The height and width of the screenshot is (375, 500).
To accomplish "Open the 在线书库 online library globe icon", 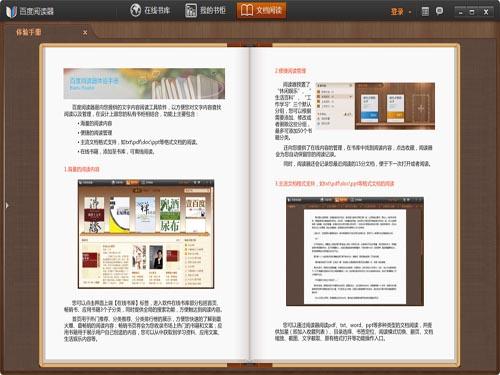I will tap(135, 11).
